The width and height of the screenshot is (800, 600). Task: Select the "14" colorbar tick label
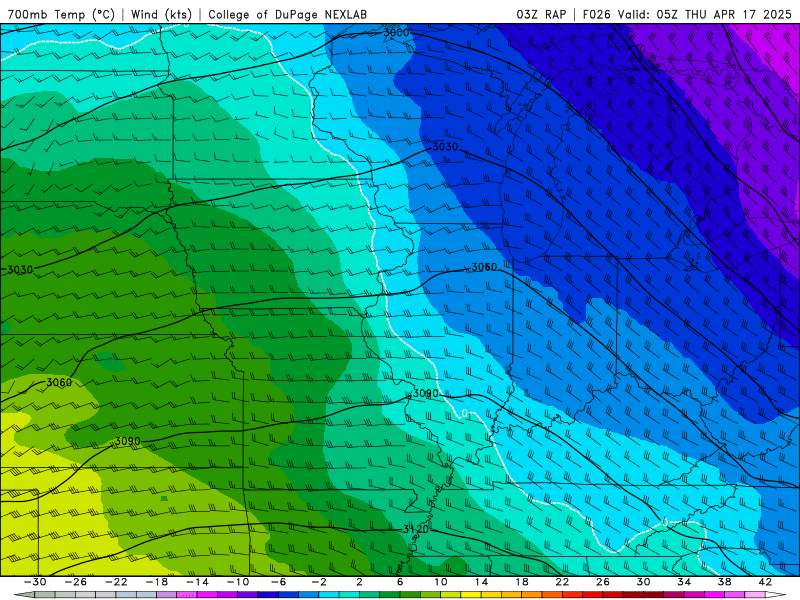click(x=481, y=582)
